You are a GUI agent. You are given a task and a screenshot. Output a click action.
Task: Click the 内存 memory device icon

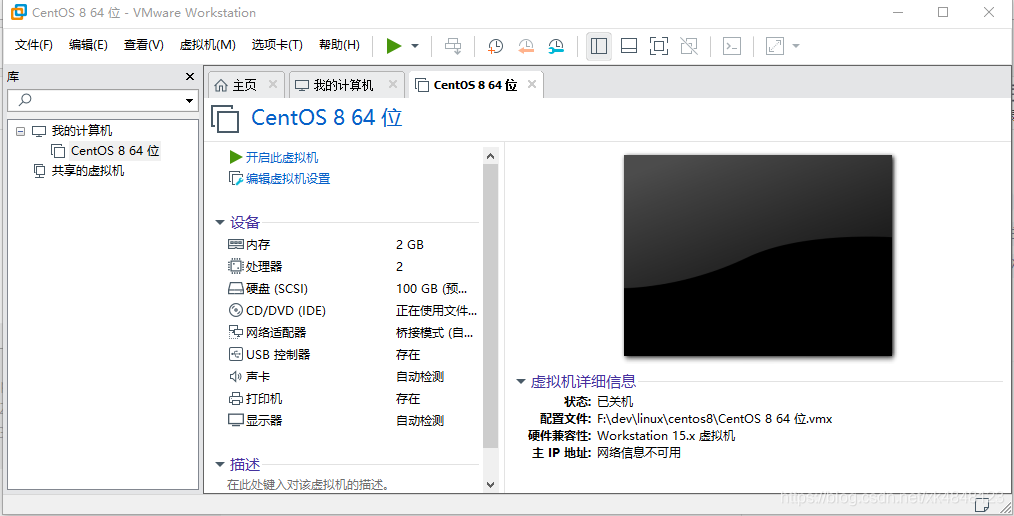pos(235,244)
